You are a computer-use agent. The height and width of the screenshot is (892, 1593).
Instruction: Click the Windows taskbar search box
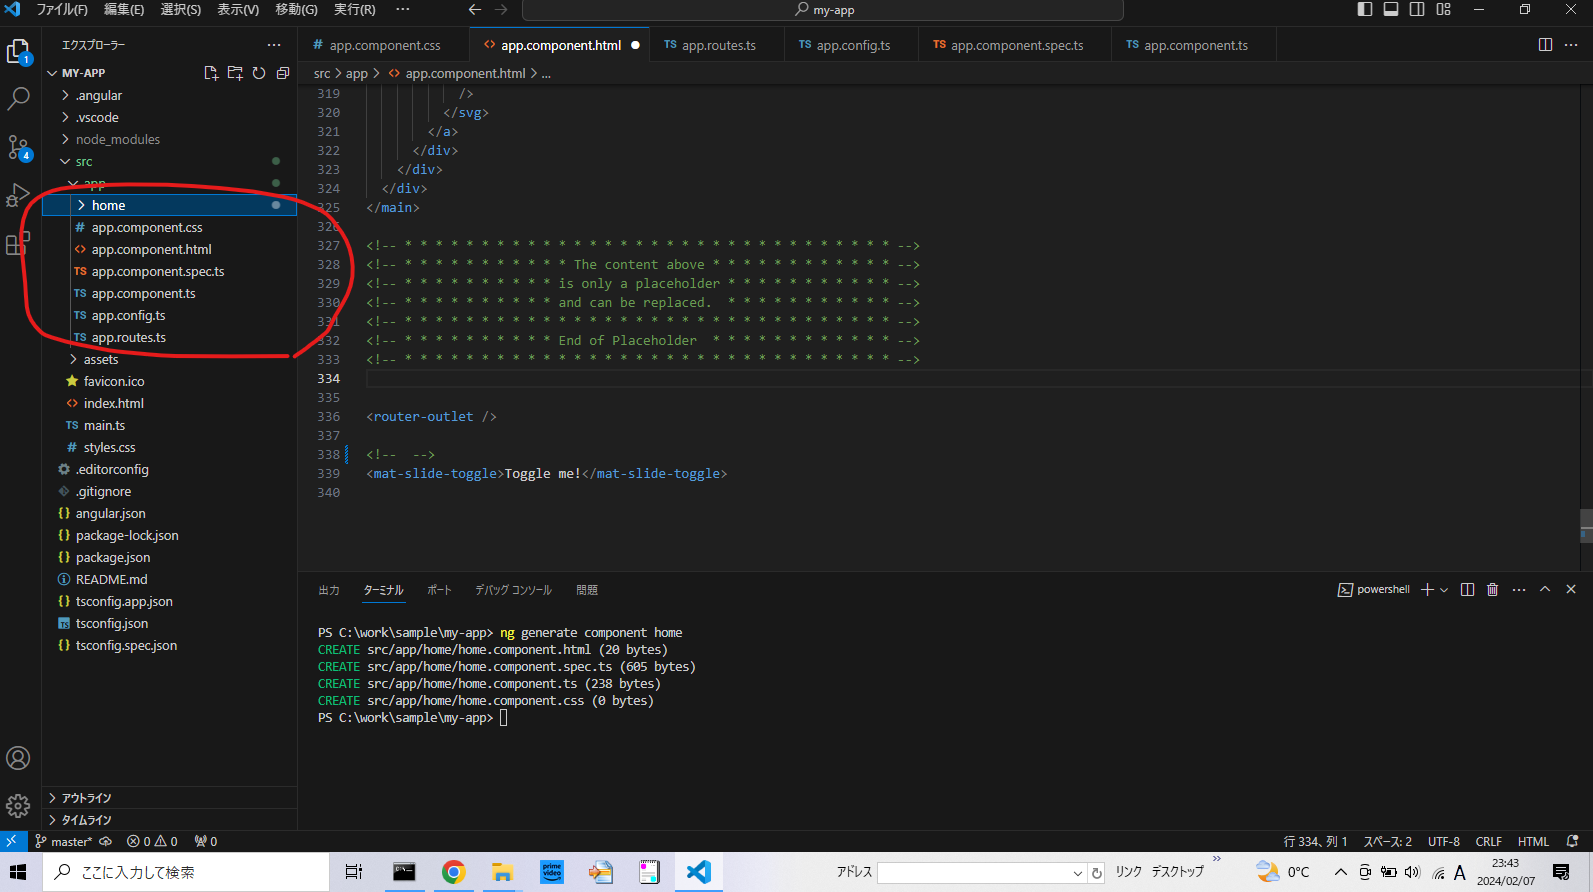[x=186, y=872]
